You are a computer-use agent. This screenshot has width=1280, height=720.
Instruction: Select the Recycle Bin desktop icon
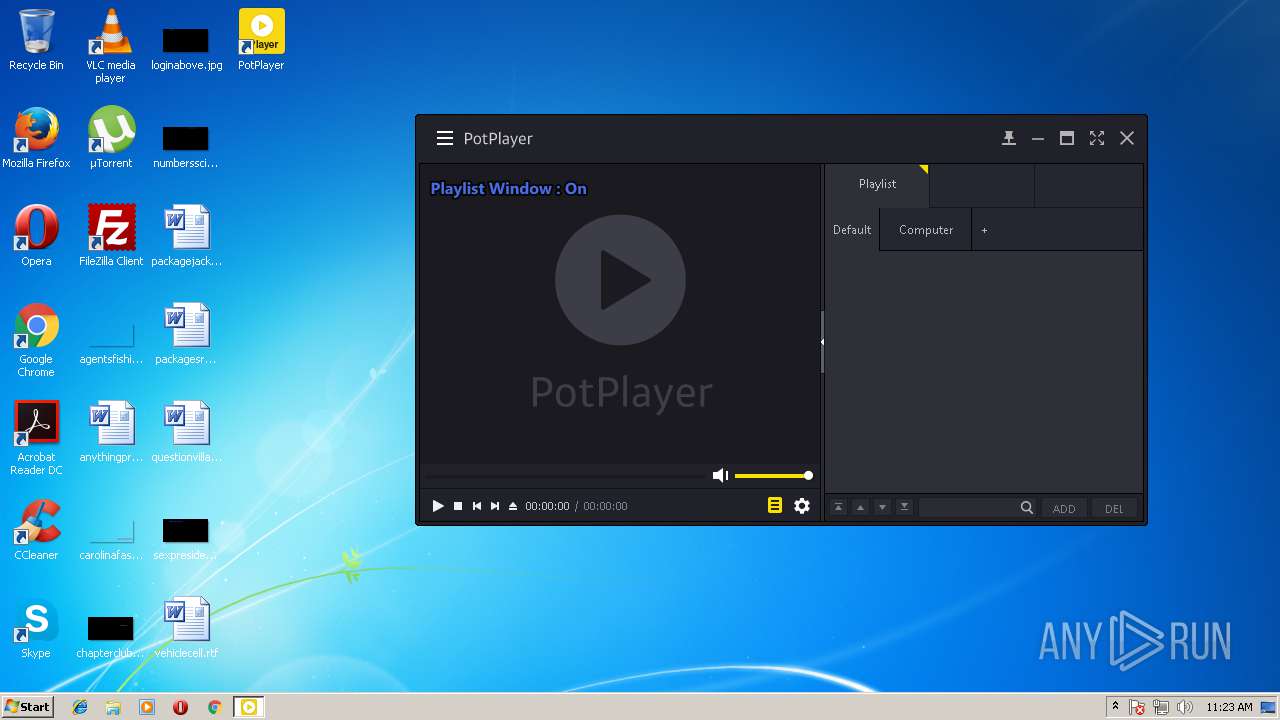(x=36, y=40)
